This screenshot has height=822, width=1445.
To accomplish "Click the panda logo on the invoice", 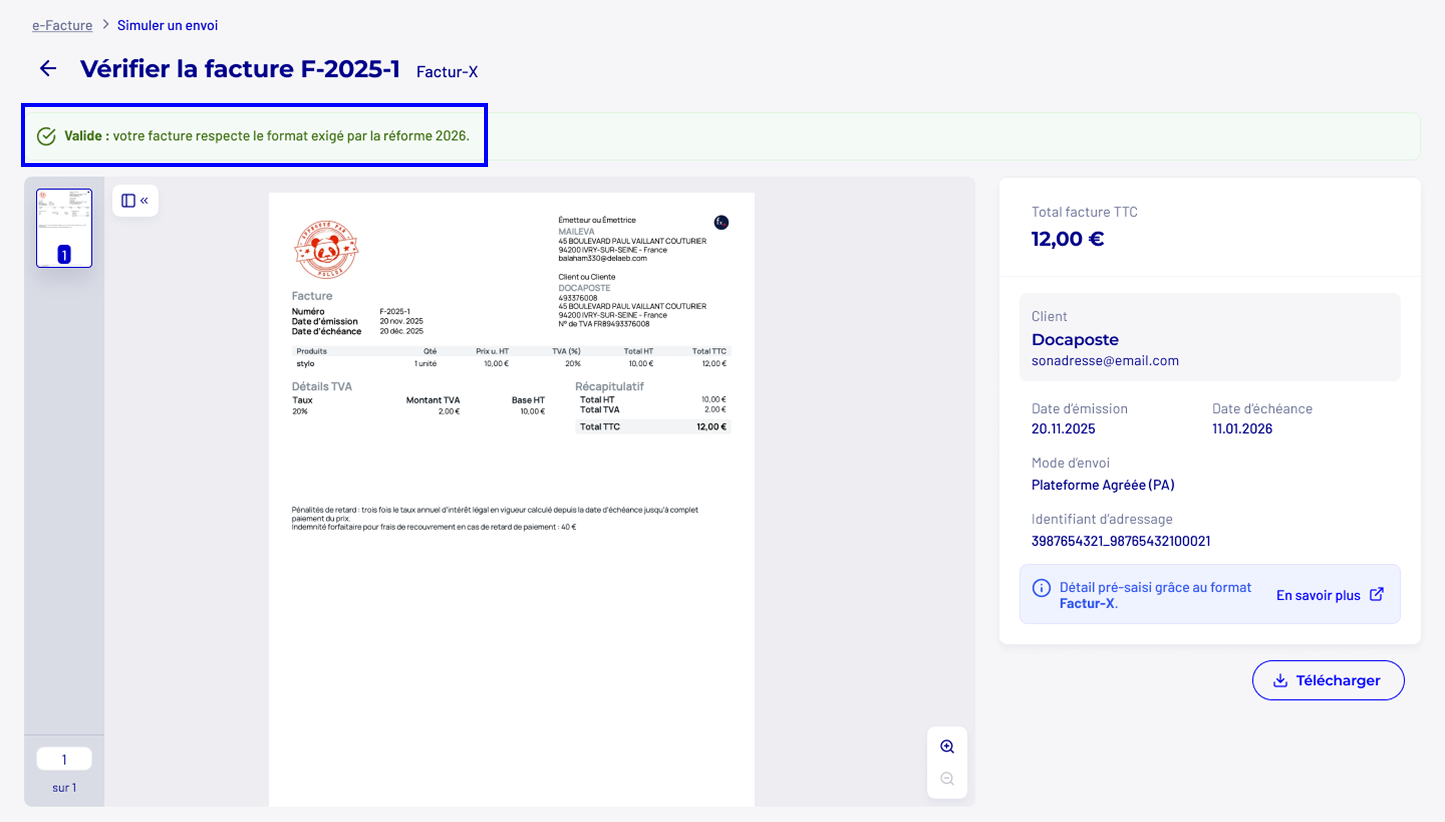I will (326, 249).
